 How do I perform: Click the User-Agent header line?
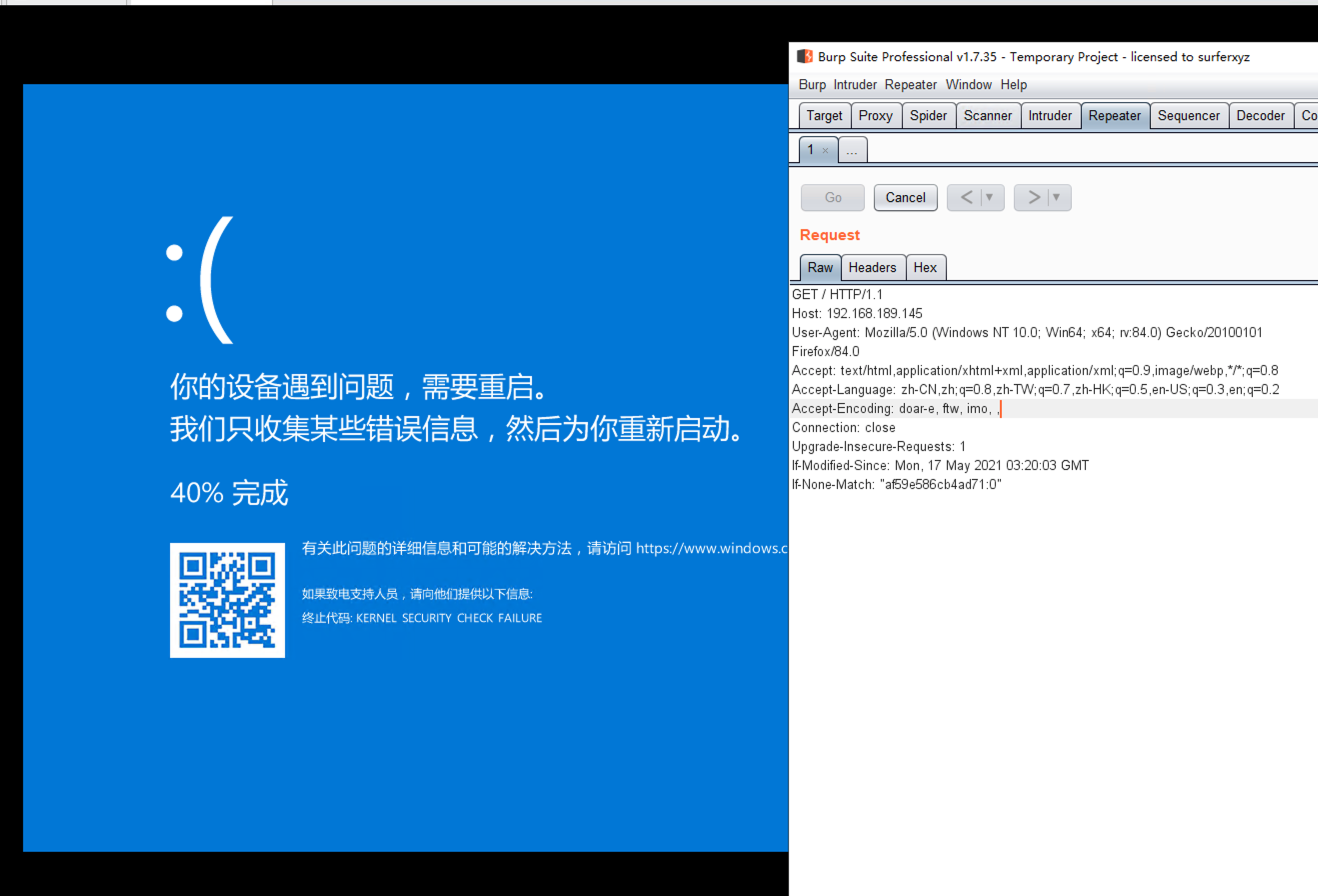[x=1027, y=333]
